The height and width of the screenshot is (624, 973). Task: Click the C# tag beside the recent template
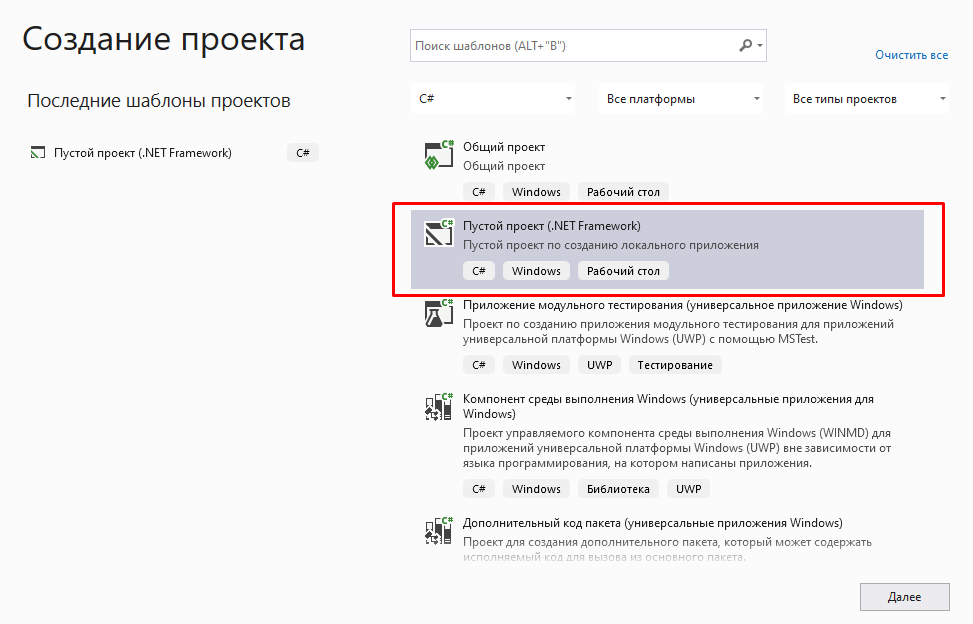click(303, 153)
